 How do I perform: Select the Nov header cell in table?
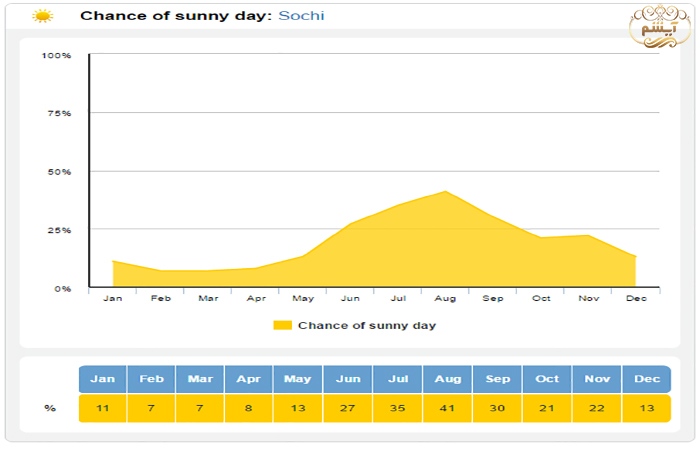[597, 379]
